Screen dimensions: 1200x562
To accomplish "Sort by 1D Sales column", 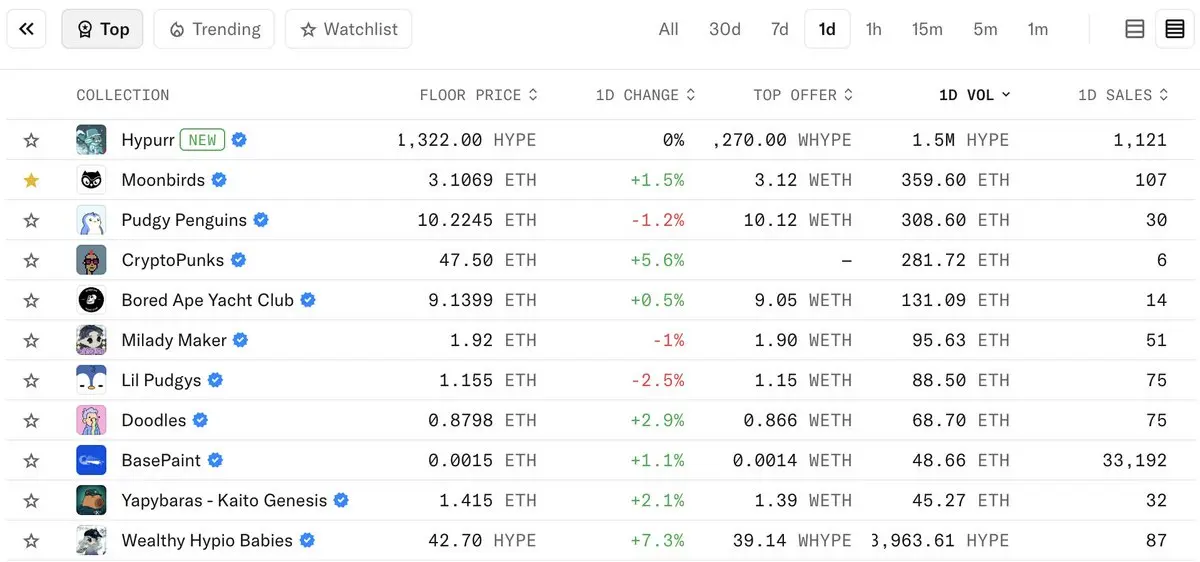I will click(1123, 95).
